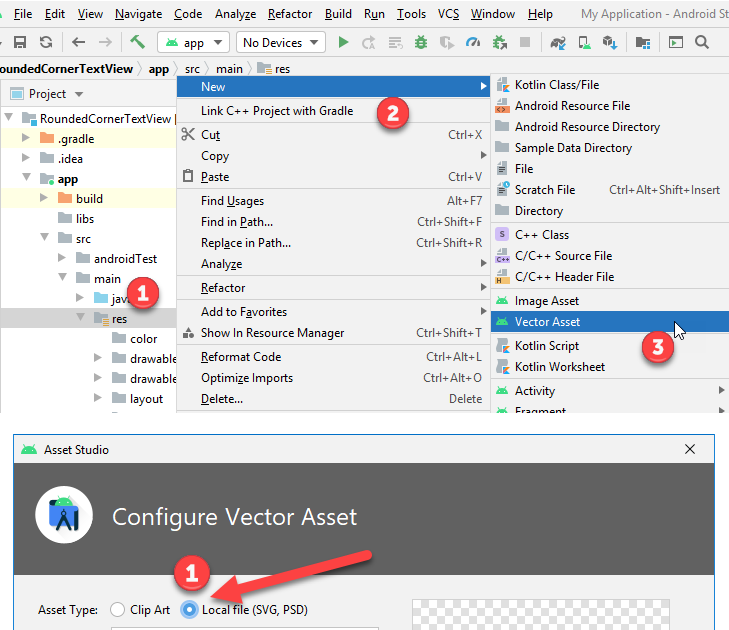The width and height of the screenshot is (729, 630).
Task: Choose Vector Asset from the submenu
Action: point(610,321)
